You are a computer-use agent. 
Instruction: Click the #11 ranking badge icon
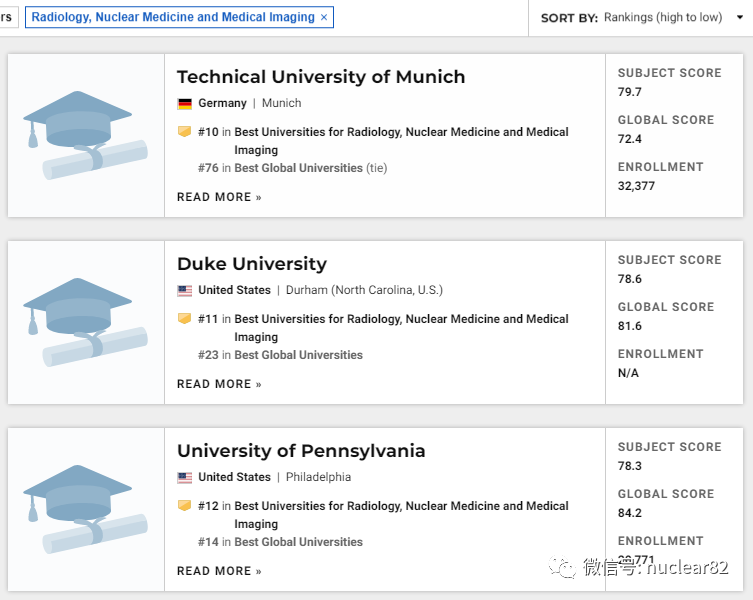point(184,319)
